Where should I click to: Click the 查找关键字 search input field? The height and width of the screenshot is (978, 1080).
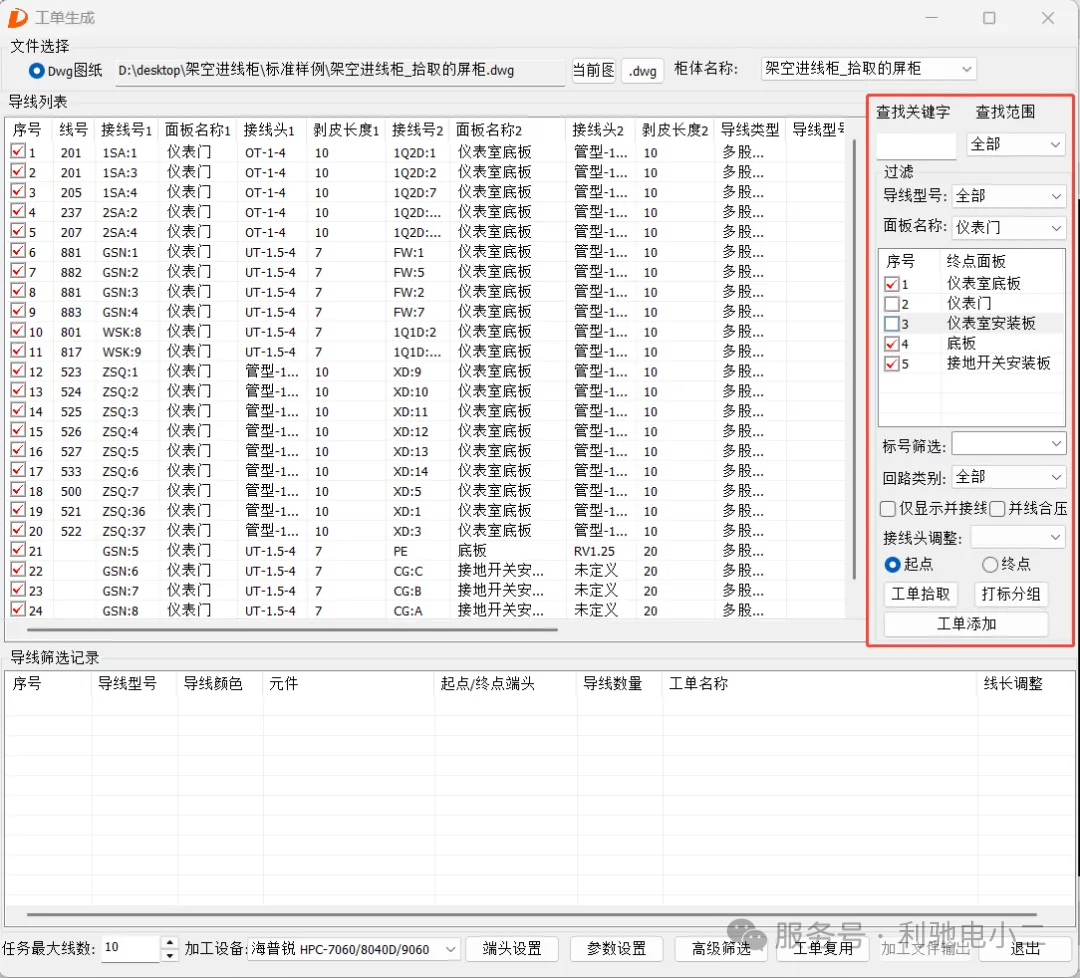pyautogui.click(x=916, y=145)
